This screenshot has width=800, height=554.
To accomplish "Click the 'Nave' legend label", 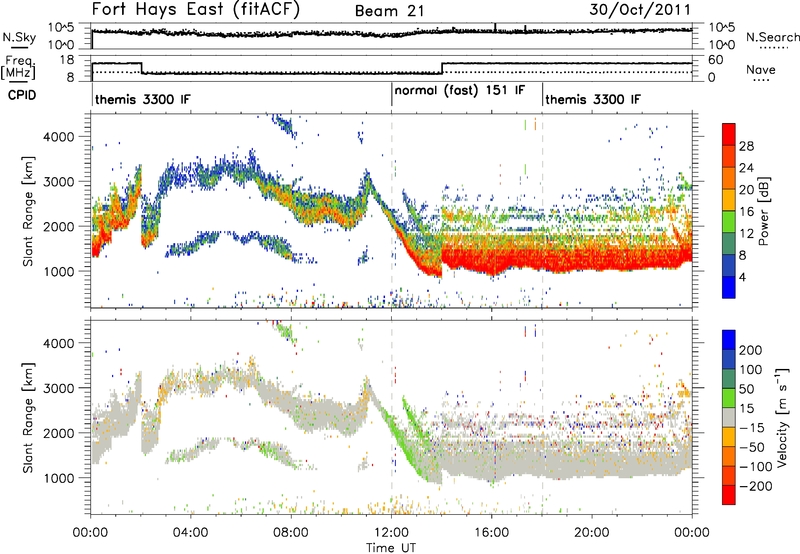I will (x=761, y=69).
